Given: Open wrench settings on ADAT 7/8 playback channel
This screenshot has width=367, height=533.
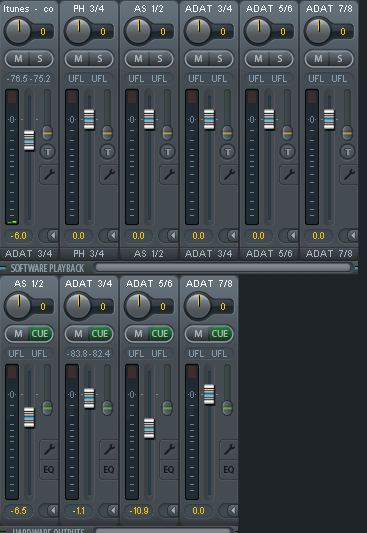Looking at the screenshot, I should click(x=349, y=175).
